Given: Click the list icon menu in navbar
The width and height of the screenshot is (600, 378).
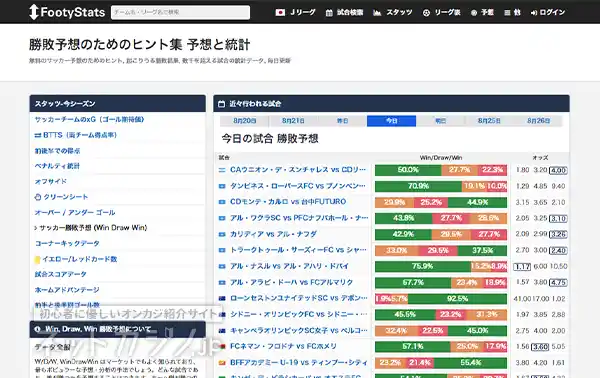Looking at the screenshot, I should [507, 13].
